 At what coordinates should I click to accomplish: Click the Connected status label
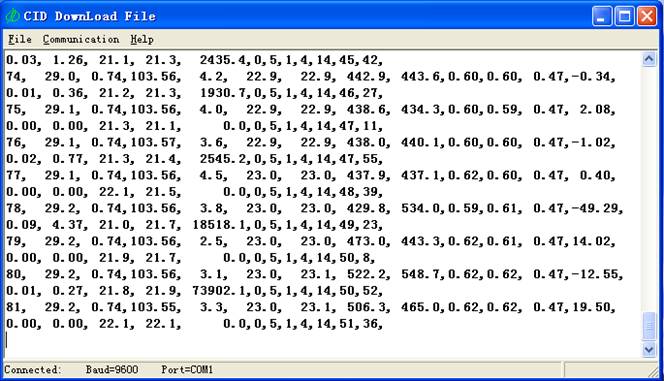(33, 370)
